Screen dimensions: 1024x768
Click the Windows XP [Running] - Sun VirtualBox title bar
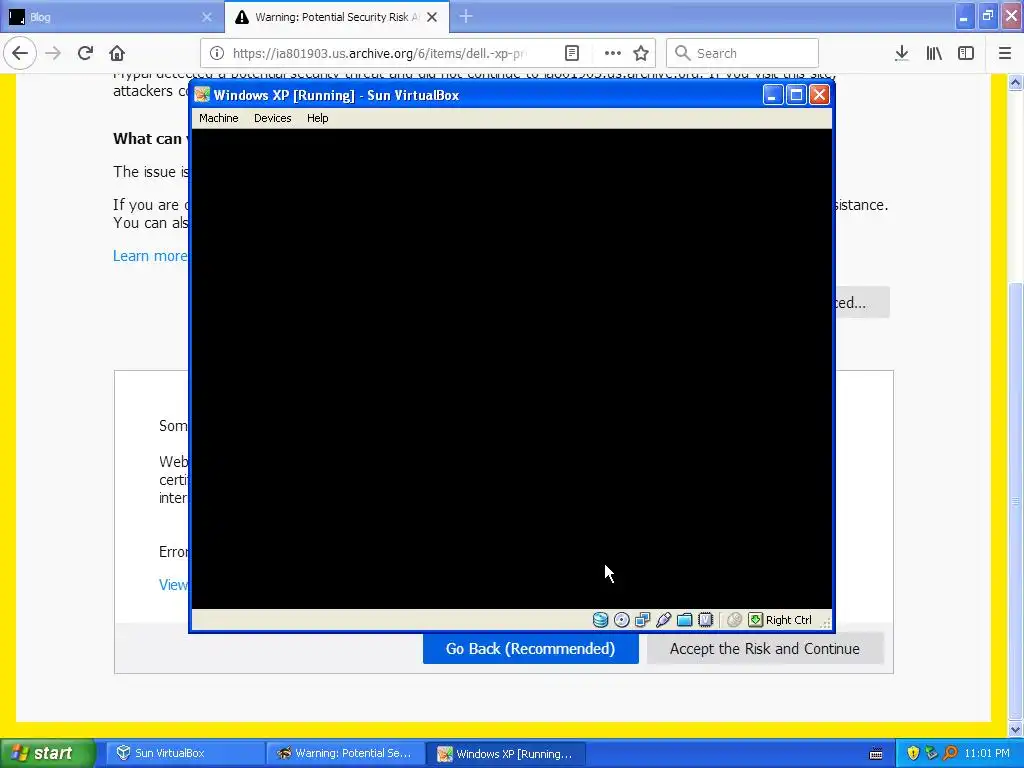click(x=477, y=95)
